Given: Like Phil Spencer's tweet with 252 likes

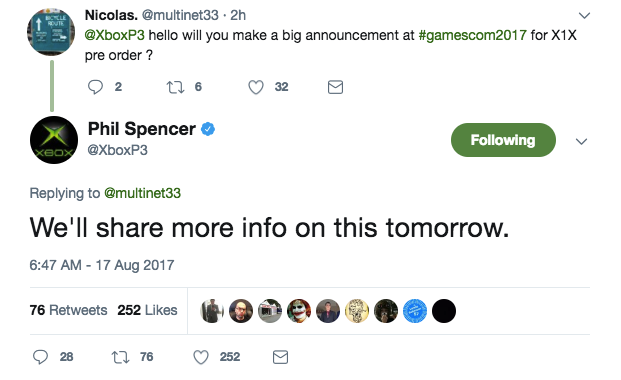Looking at the screenshot, I should [x=201, y=357].
